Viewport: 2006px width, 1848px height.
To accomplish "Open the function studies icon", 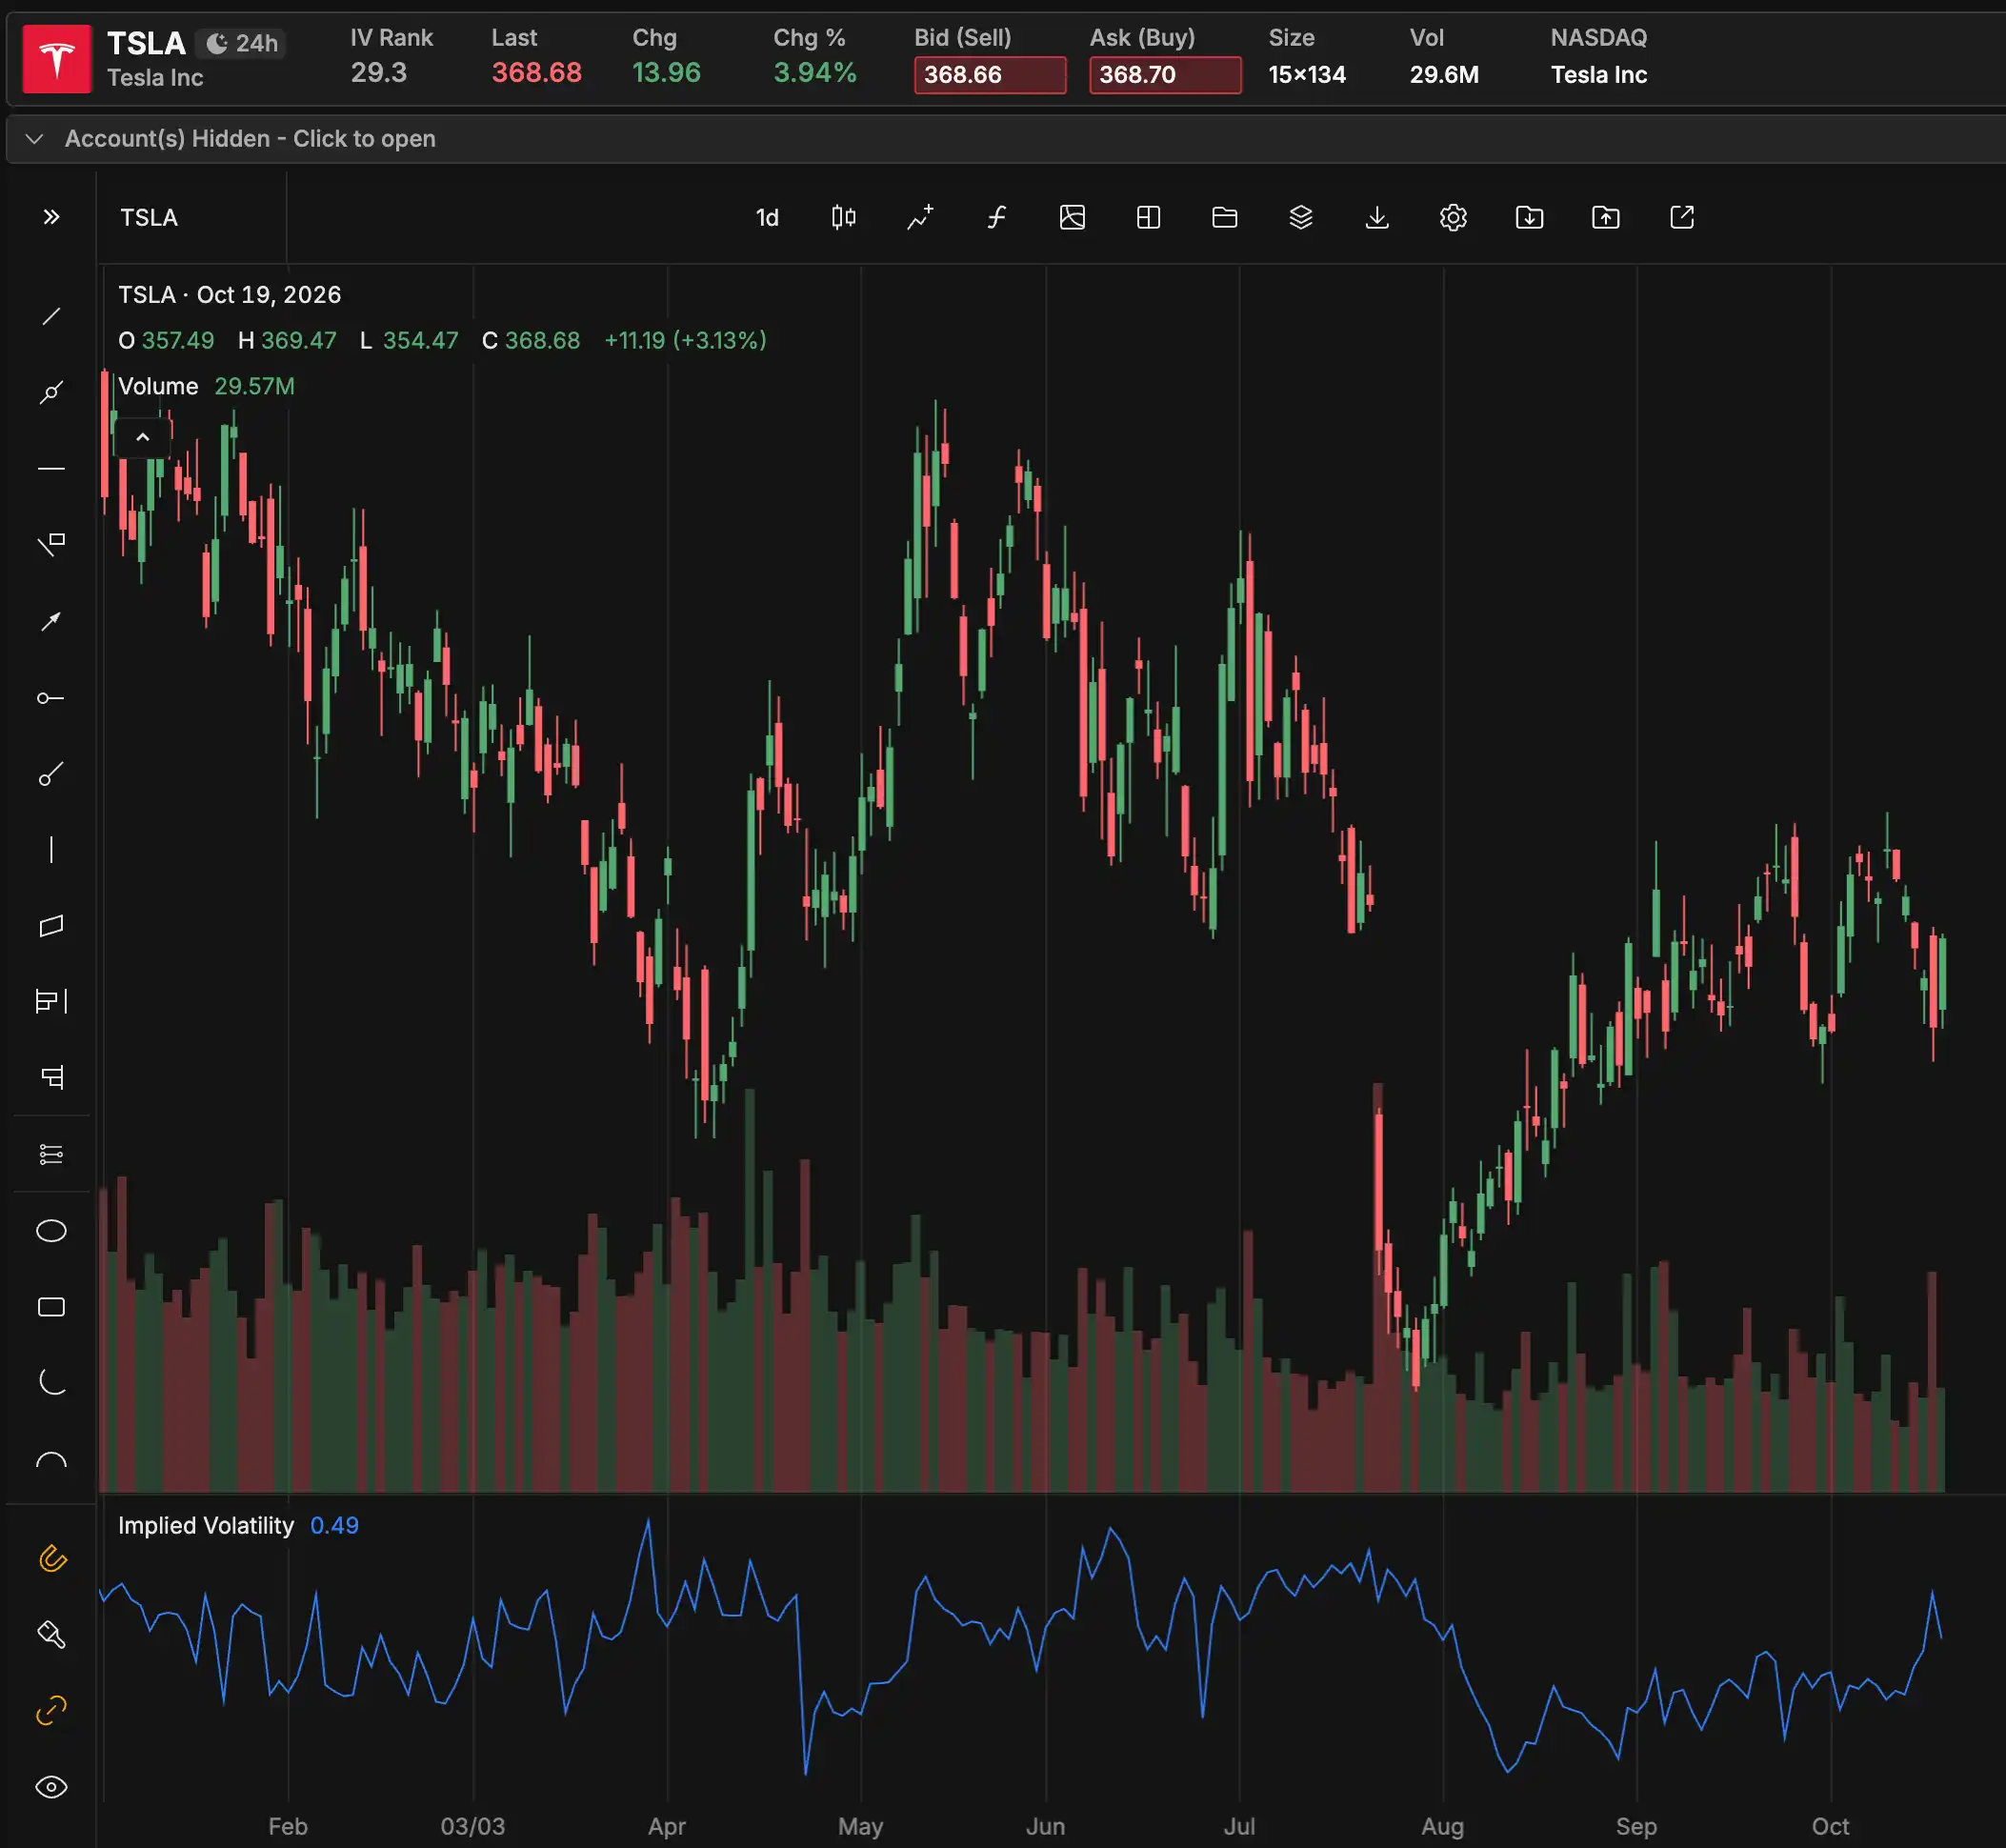I will (x=996, y=217).
